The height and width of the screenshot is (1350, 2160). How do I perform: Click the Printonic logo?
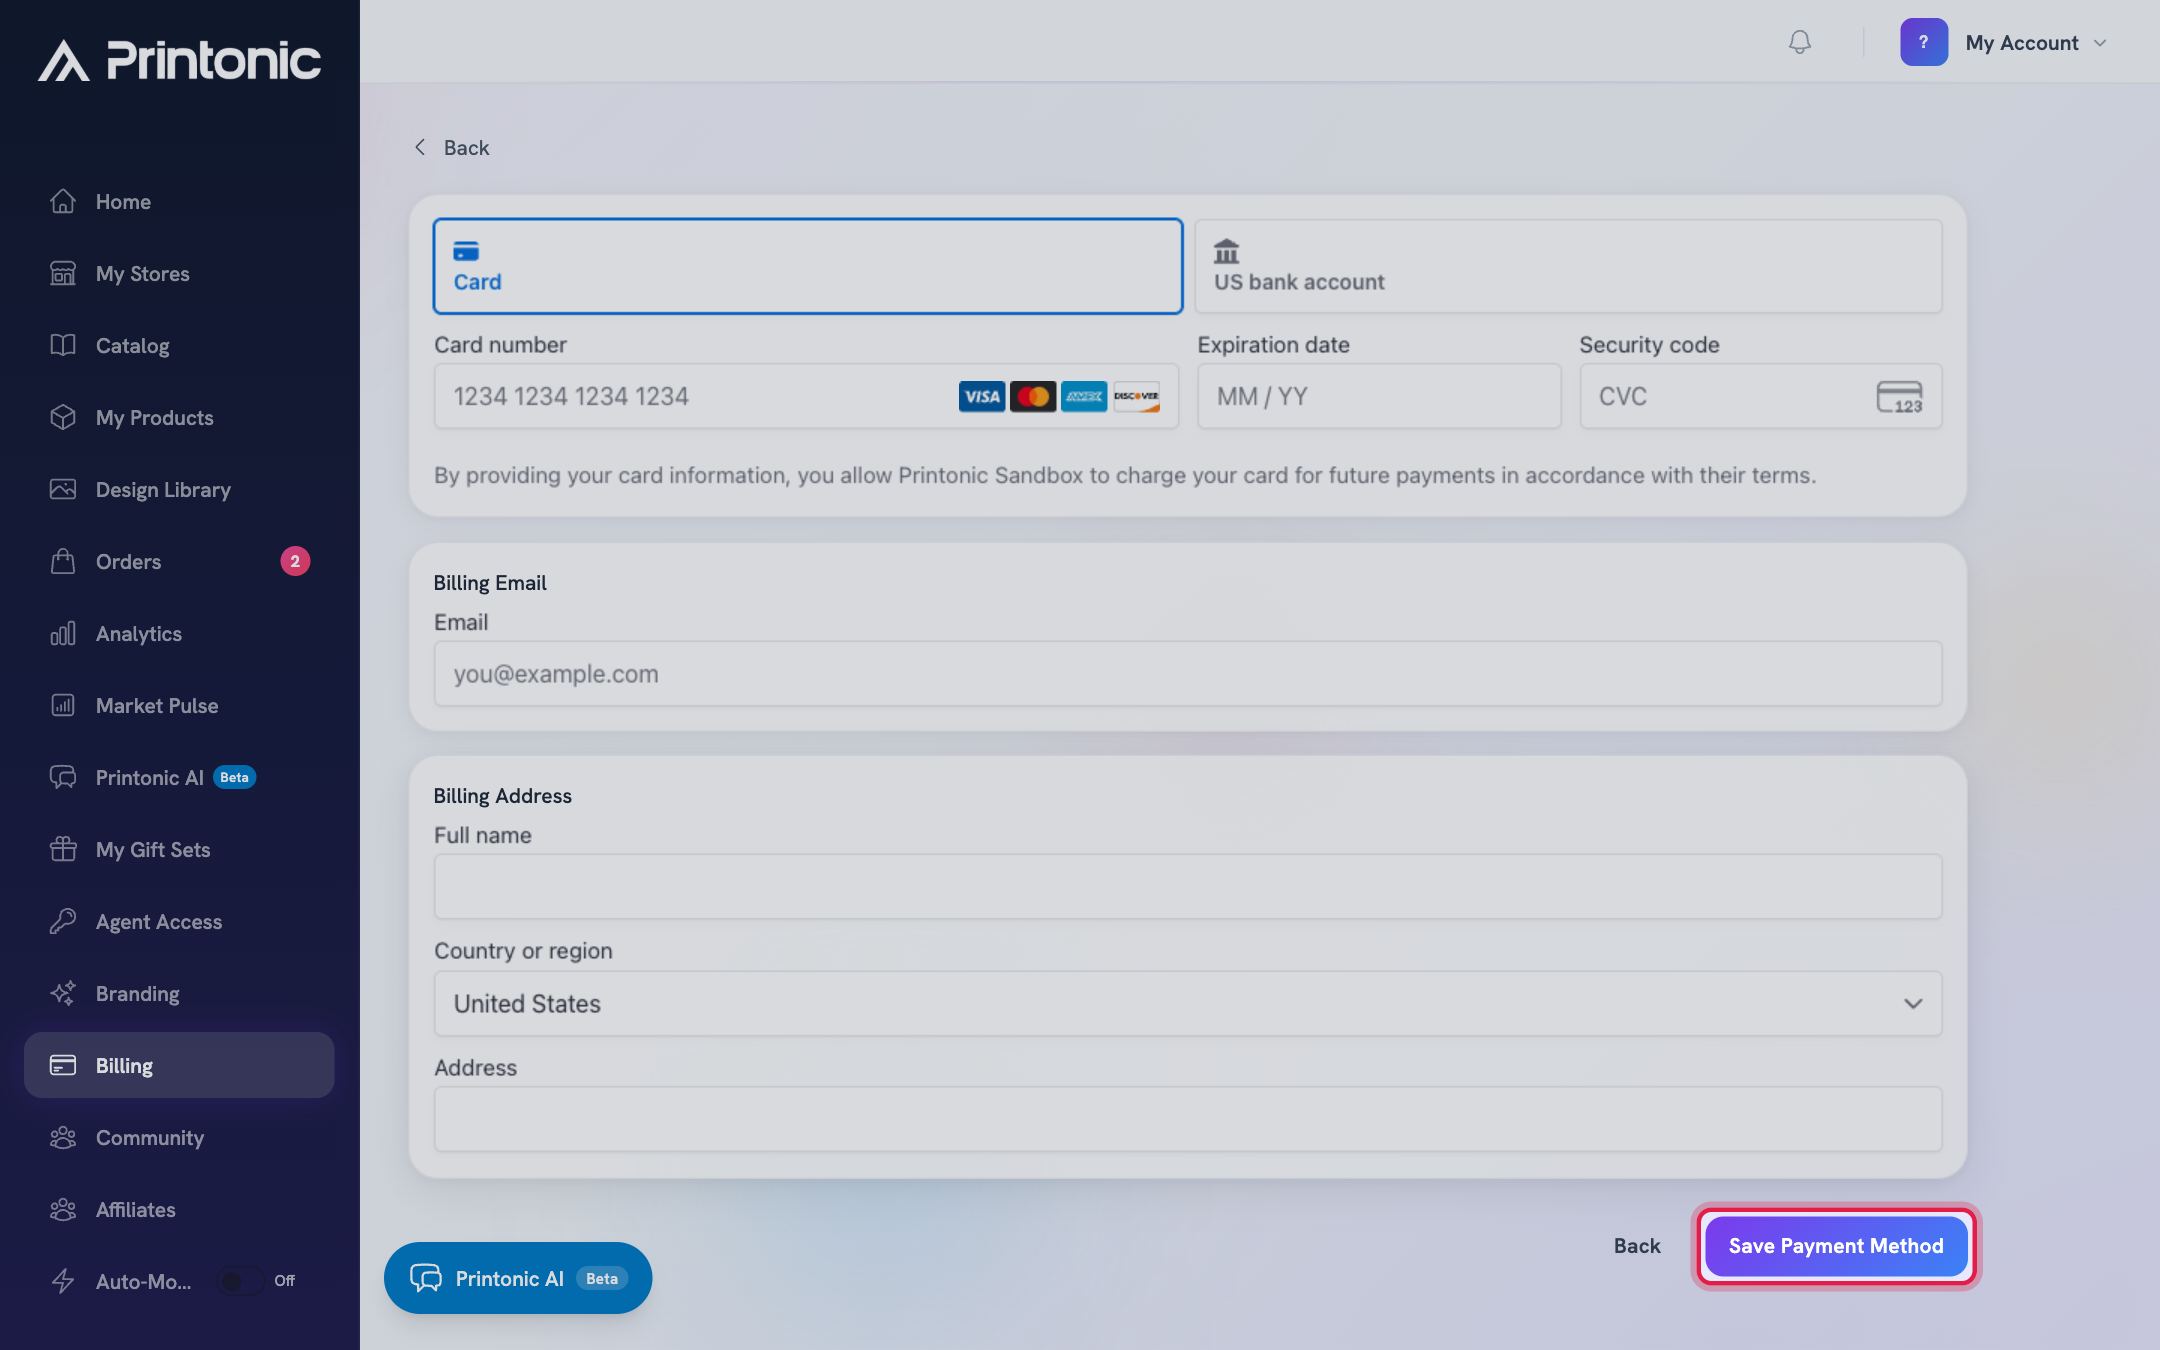pyautogui.click(x=180, y=60)
